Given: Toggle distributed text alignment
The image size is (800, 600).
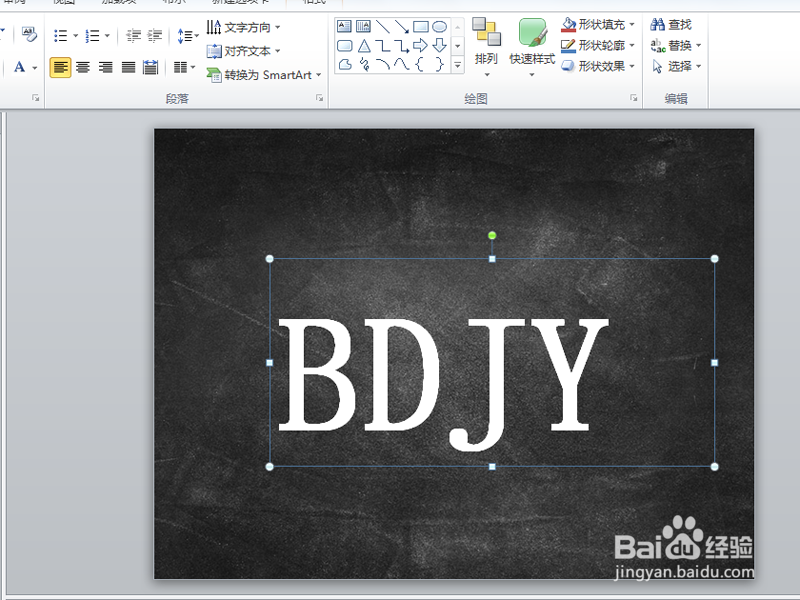Looking at the screenshot, I should pos(151,67).
